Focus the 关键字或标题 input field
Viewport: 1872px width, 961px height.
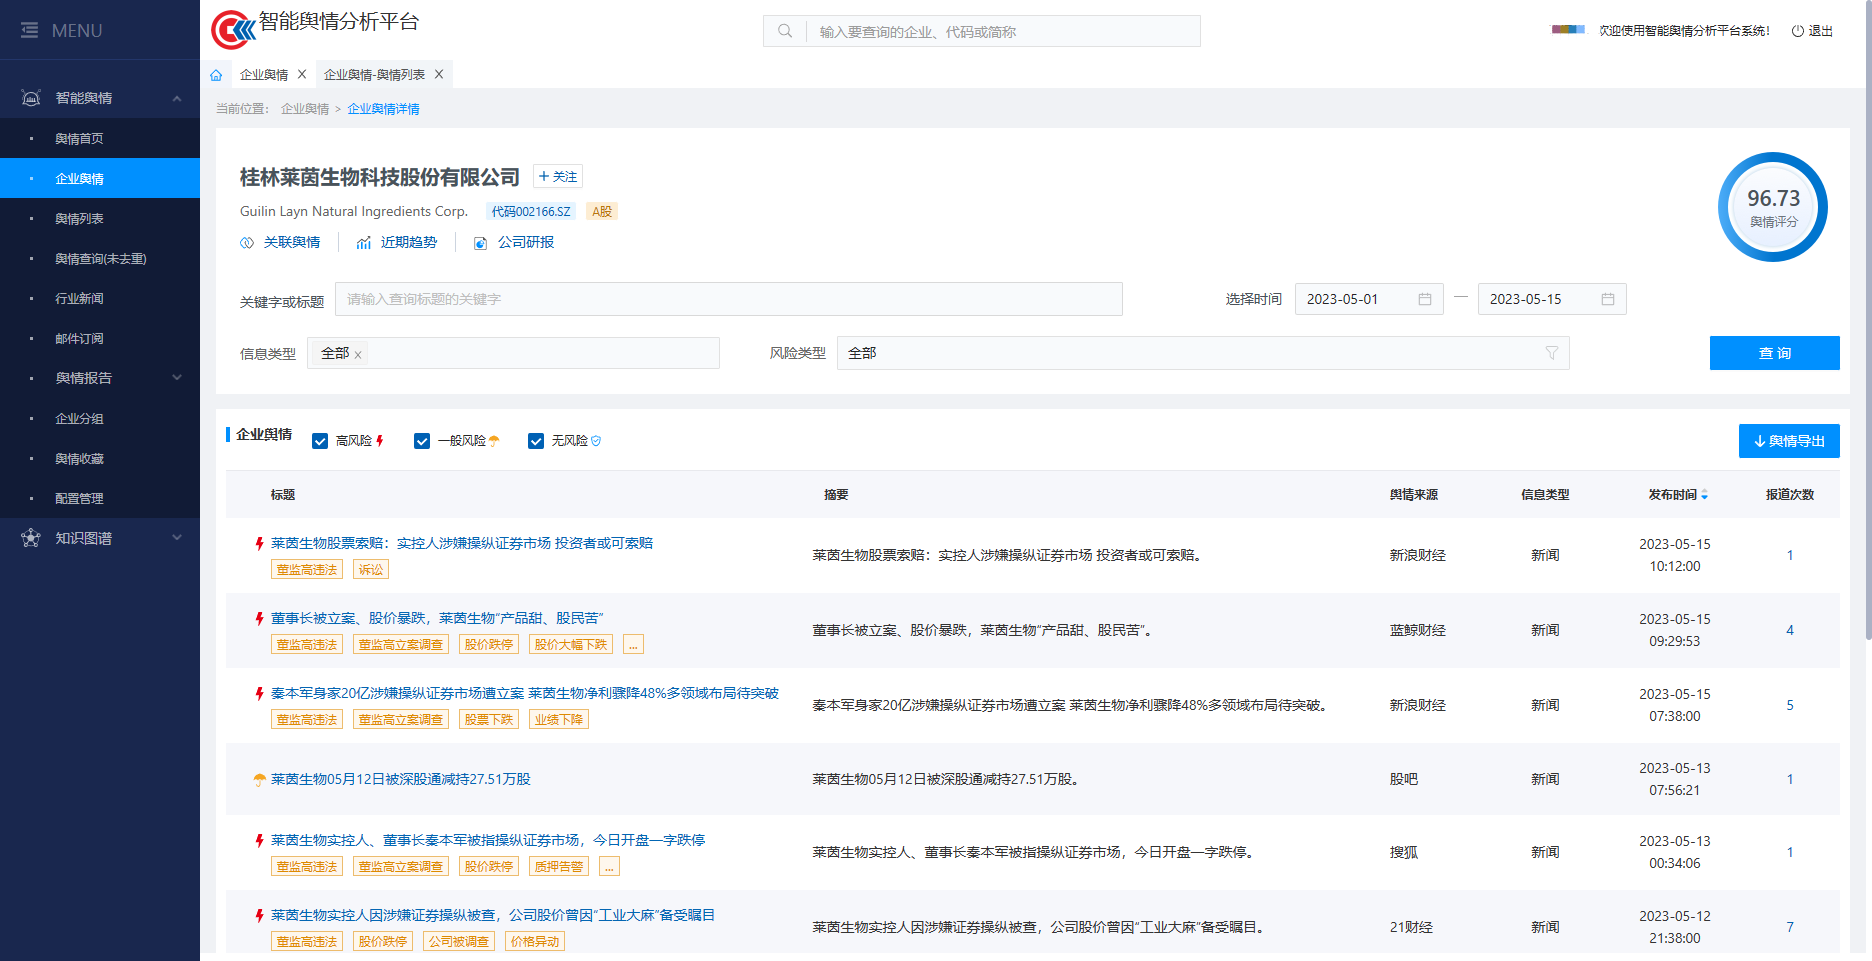[729, 299]
